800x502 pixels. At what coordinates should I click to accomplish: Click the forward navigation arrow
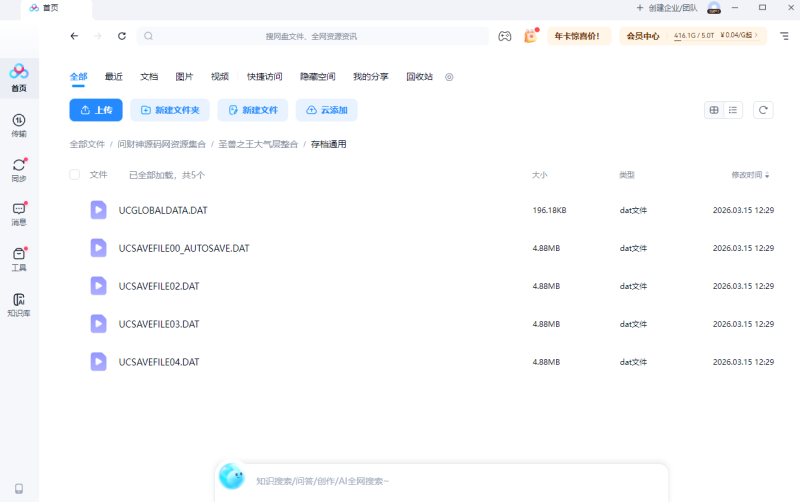pyautogui.click(x=98, y=36)
